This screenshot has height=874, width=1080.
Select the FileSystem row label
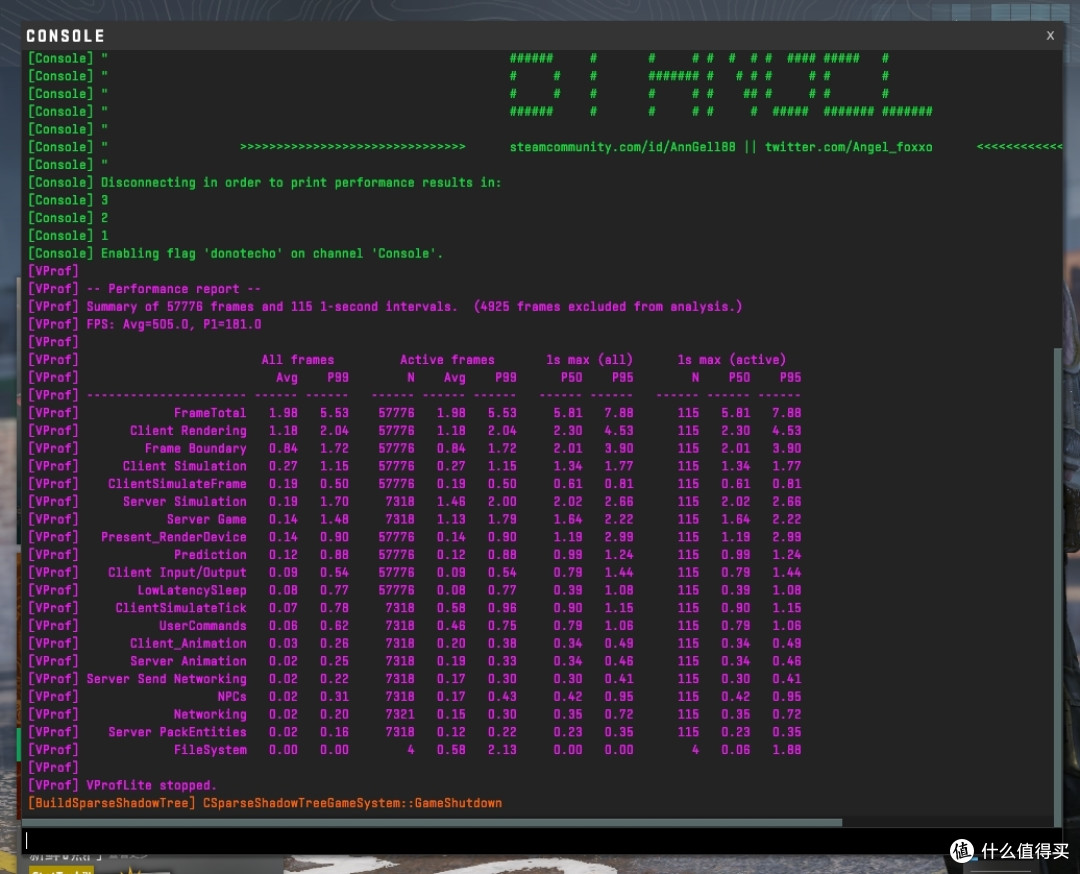coord(209,750)
